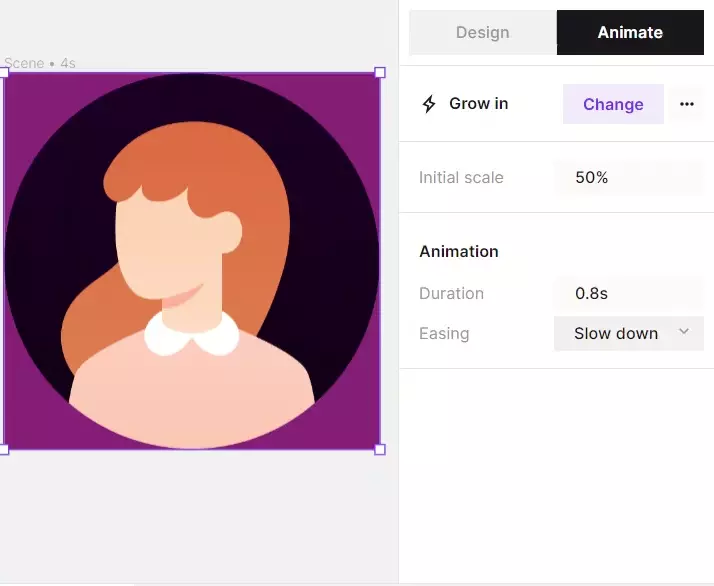Click the chevron arrow in Easing dropdown
714x586 pixels.
point(684,332)
